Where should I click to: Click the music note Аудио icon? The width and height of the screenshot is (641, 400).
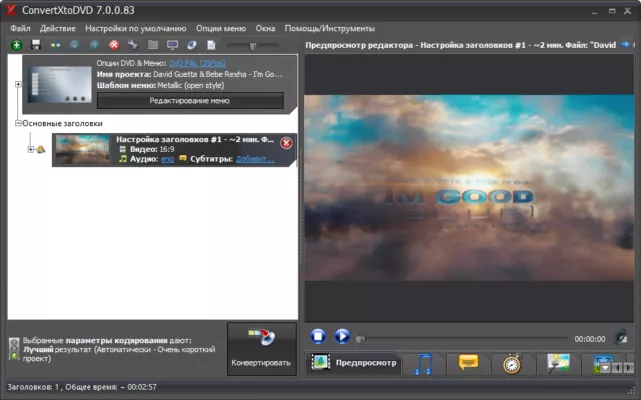tap(123, 159)
